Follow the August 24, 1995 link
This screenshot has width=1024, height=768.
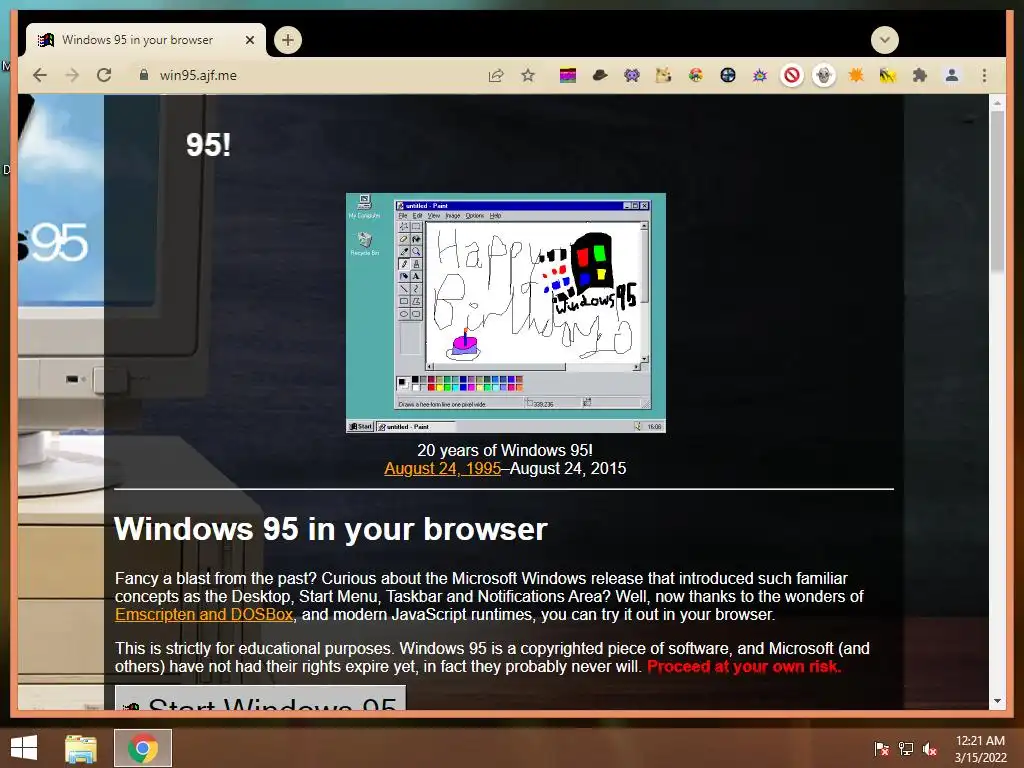[442, 468]
